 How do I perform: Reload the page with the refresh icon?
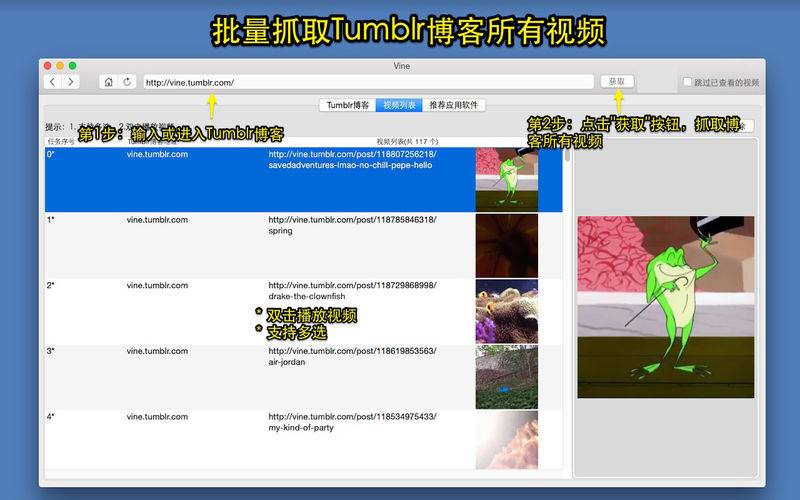pyautogui.click(x=127, y=82)
